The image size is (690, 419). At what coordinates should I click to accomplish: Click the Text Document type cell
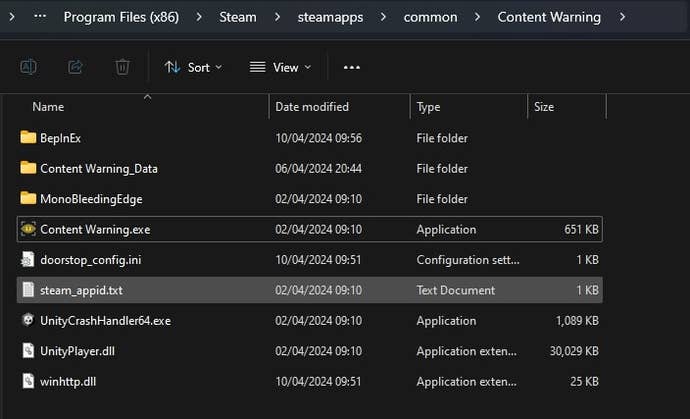455,290
